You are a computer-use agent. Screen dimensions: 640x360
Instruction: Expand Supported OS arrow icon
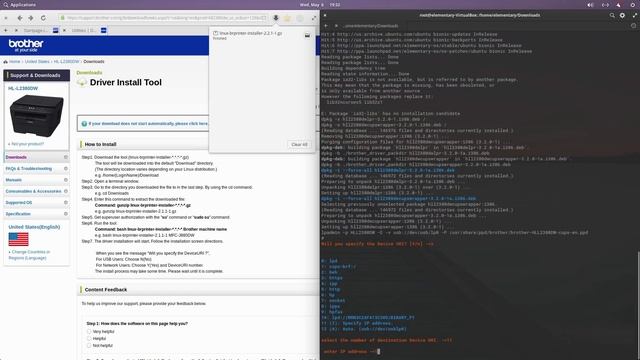pyautogui.click(x=66, y=202)
